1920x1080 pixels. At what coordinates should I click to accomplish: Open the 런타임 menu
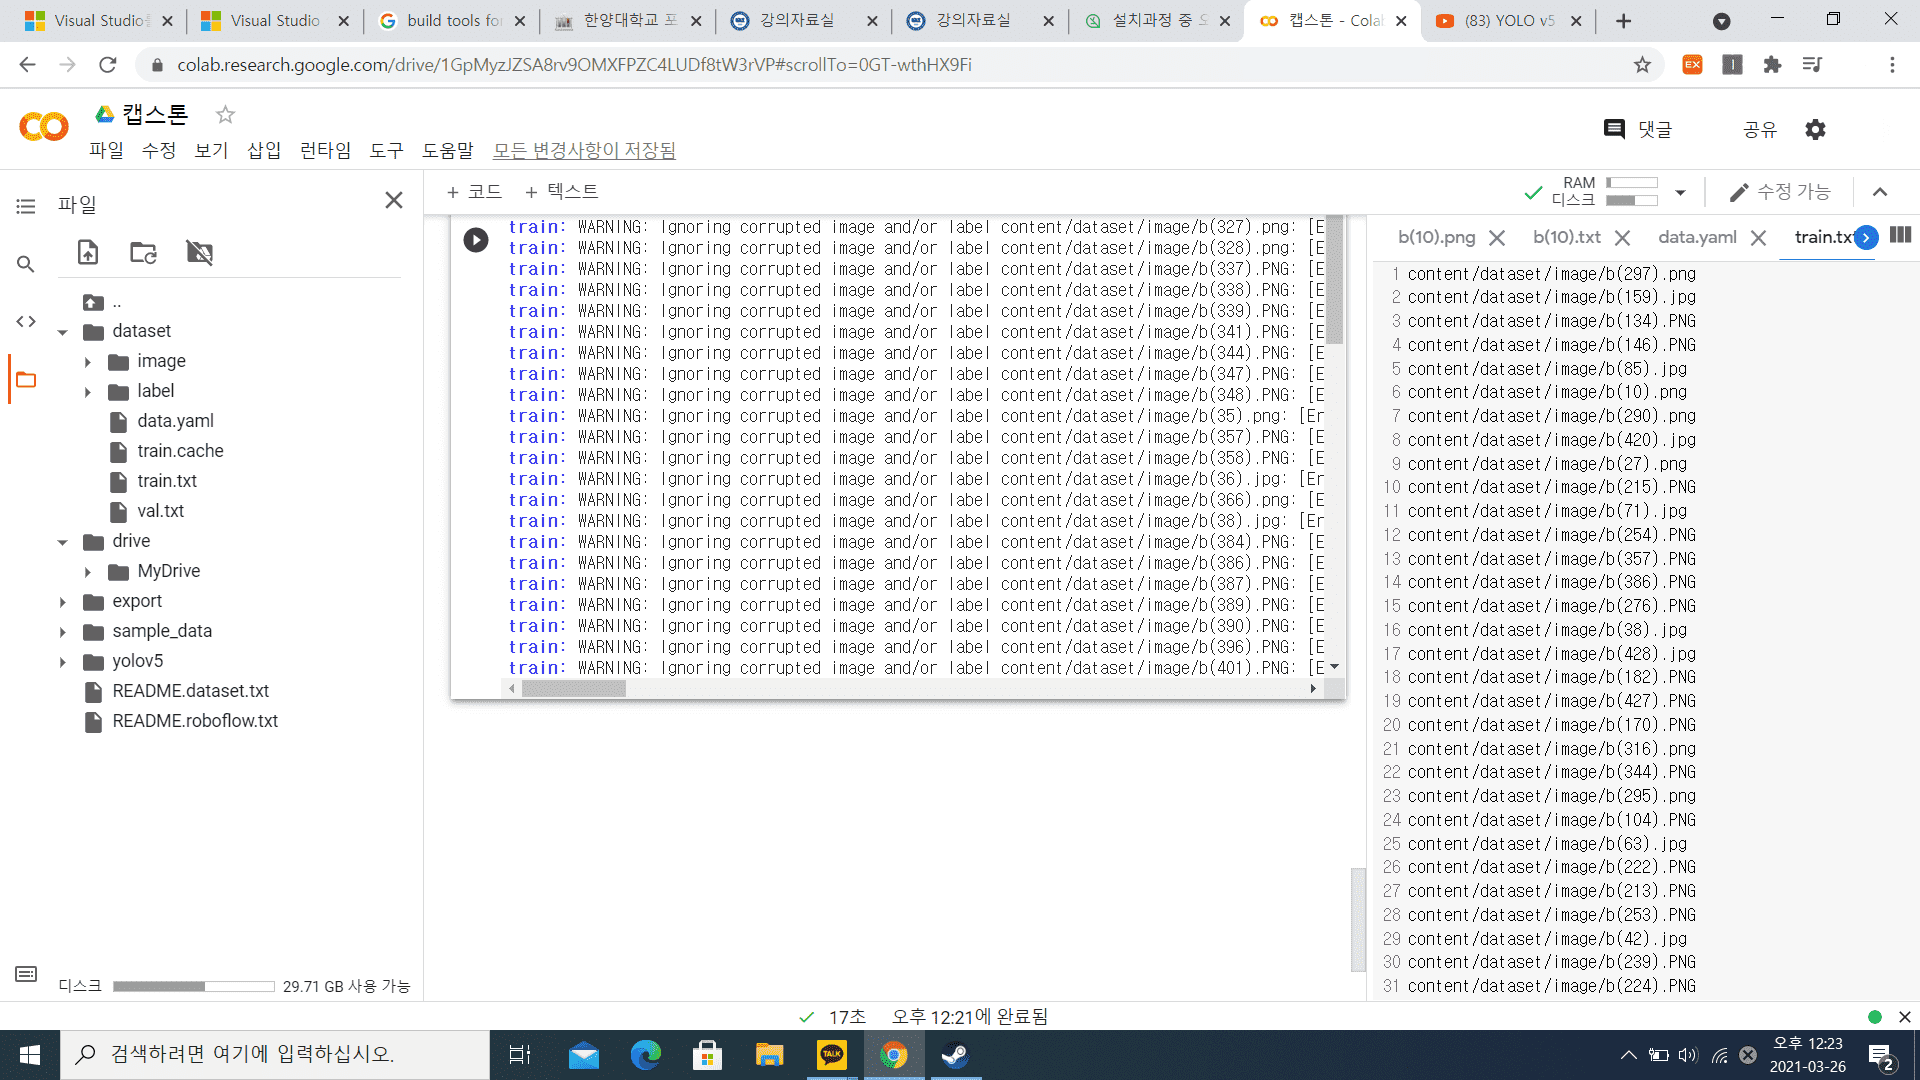[x=325, y=150]
